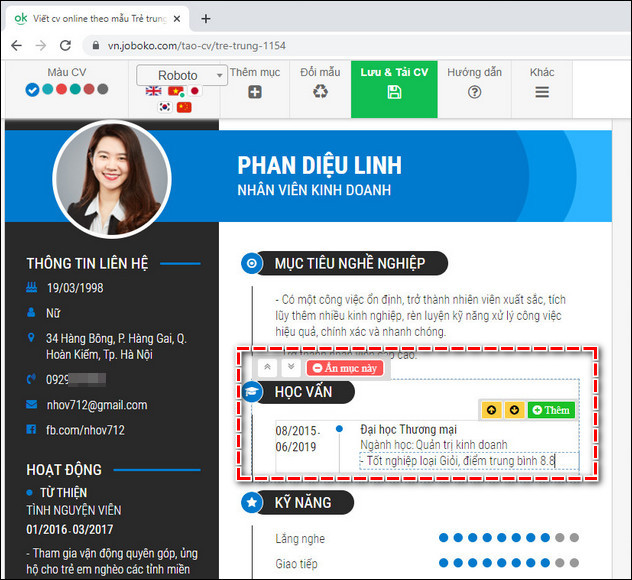Click 'Đại học Thương mại' school name
Image resolution: width=632 pixels, height=580 pixels.
408,429
